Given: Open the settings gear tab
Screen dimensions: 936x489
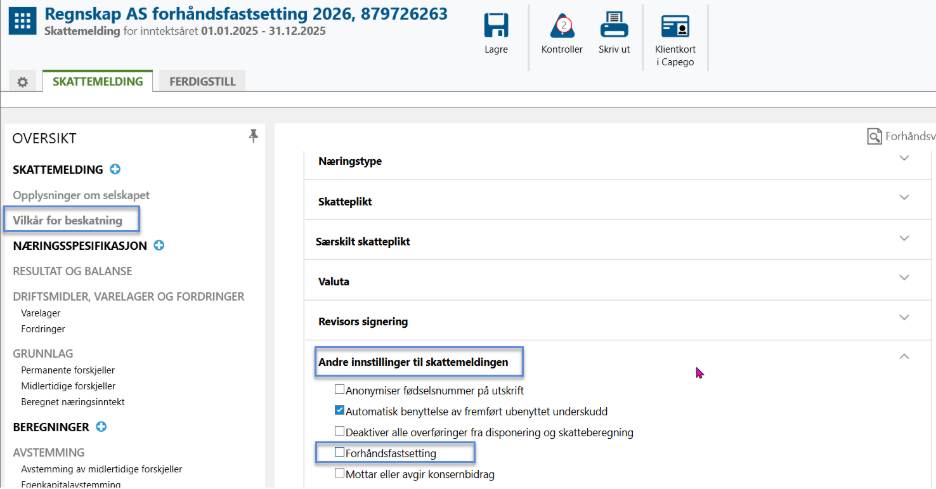Looking at the screenshot, I should click(x=22, y=81).
